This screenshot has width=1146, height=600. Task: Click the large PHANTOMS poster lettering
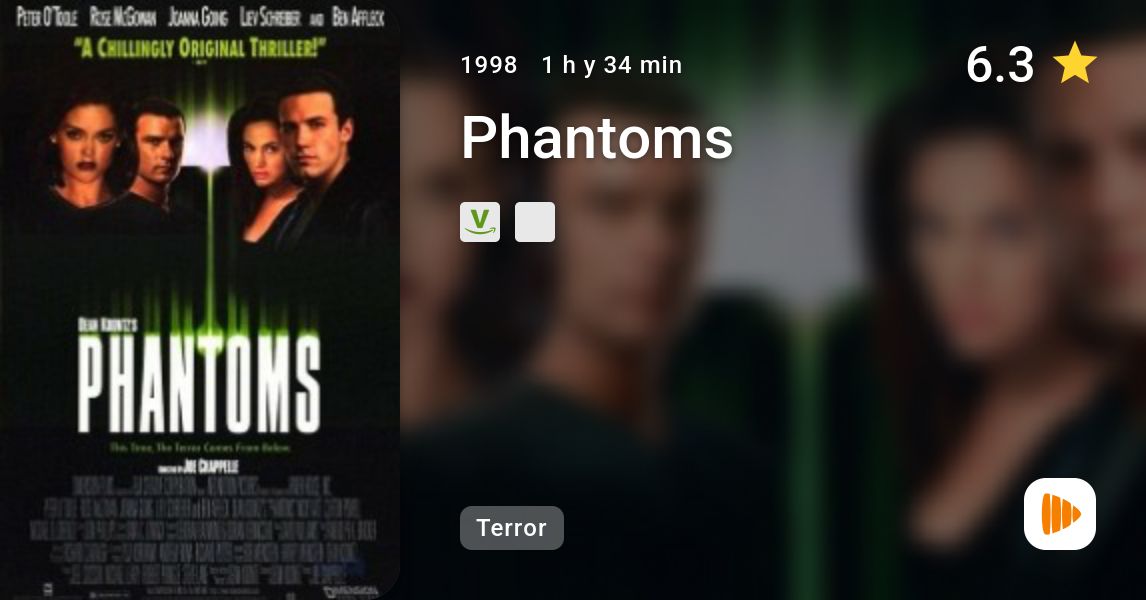coord(199,383)
